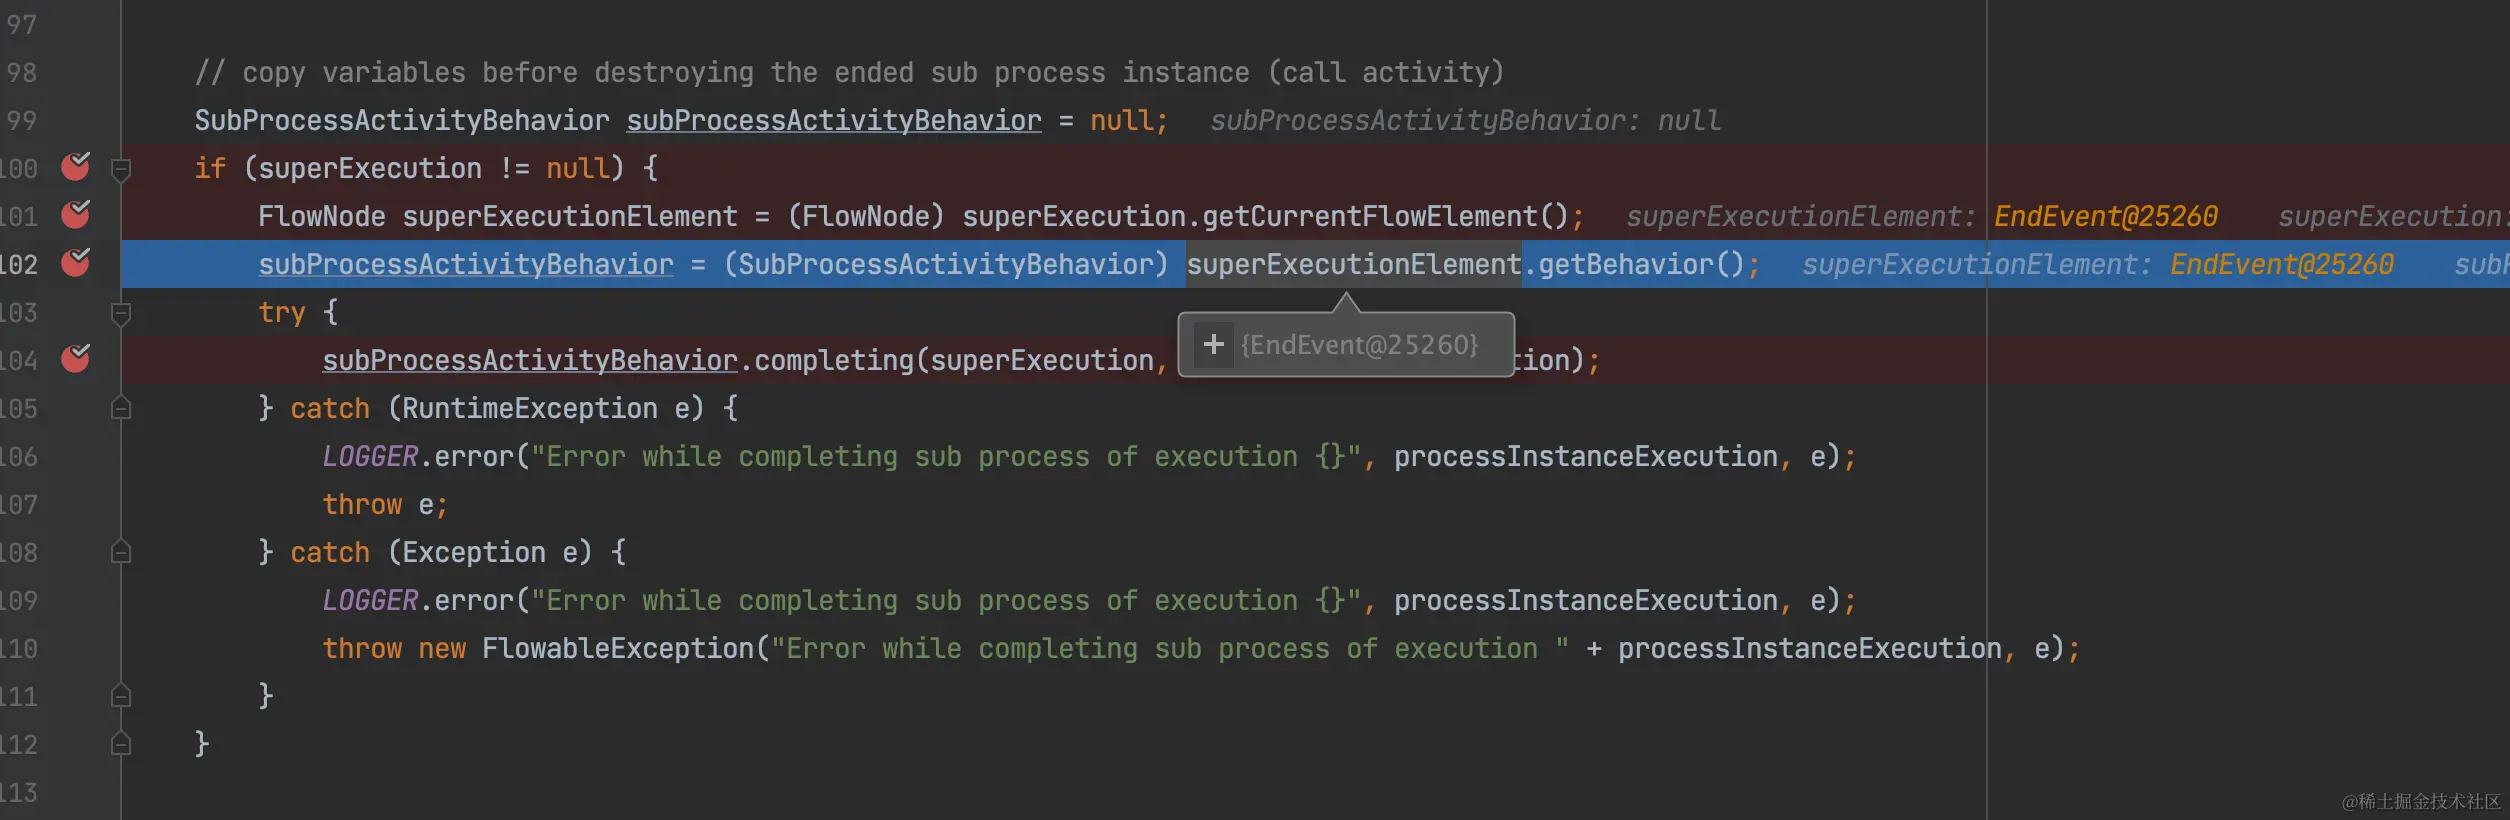This screenshot has height=820, width=2510.
Task: Click fold end marker on line 111
Action: (x=121, y=696)
